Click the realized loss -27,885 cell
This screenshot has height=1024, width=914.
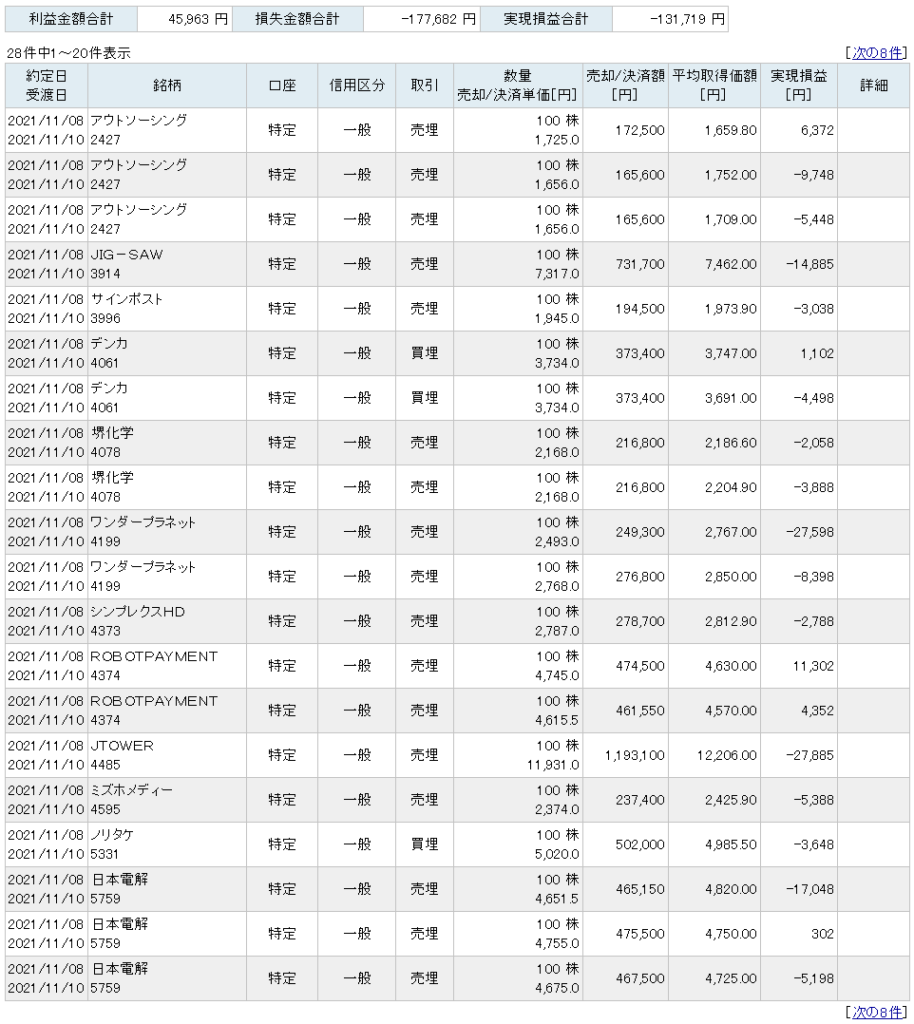coord(798,756)
